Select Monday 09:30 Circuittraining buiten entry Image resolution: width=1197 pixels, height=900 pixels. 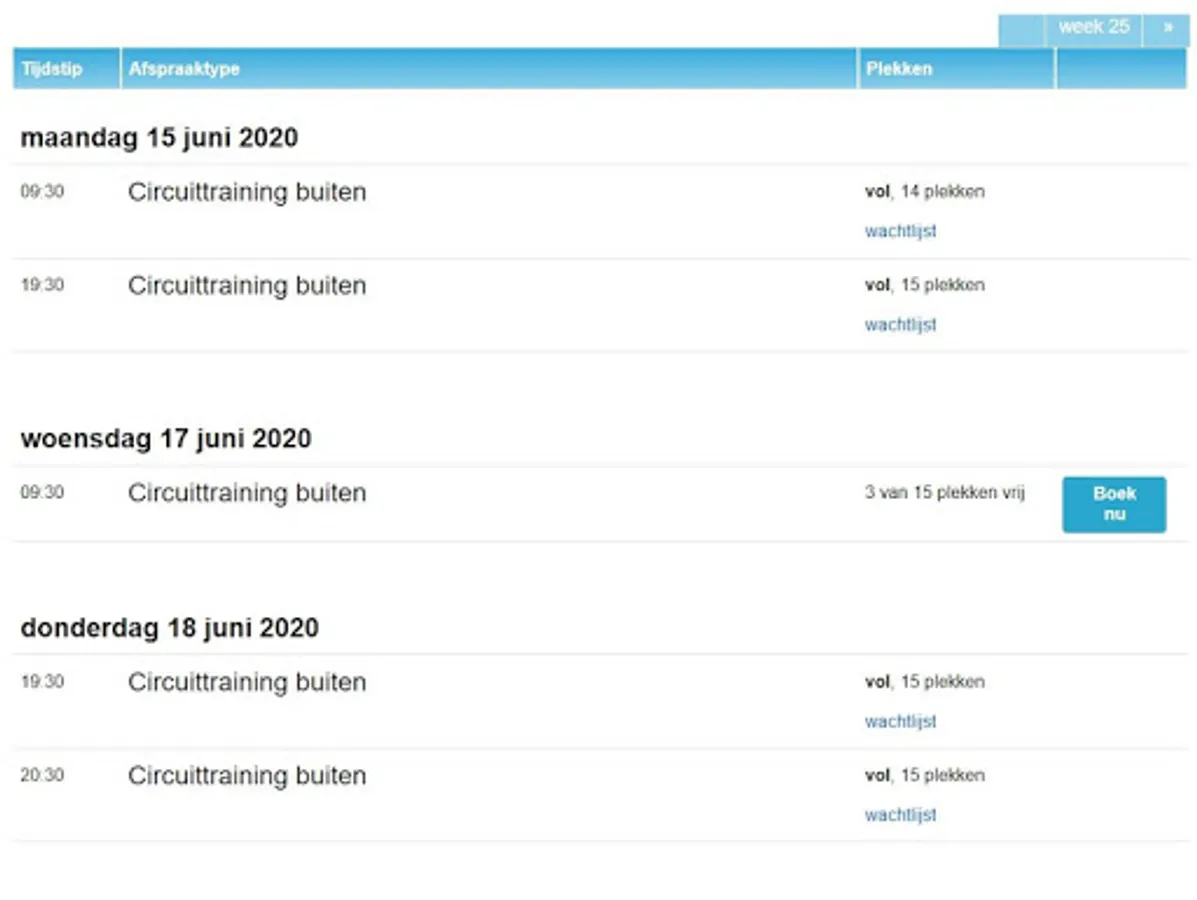click(x=247, y=192)
